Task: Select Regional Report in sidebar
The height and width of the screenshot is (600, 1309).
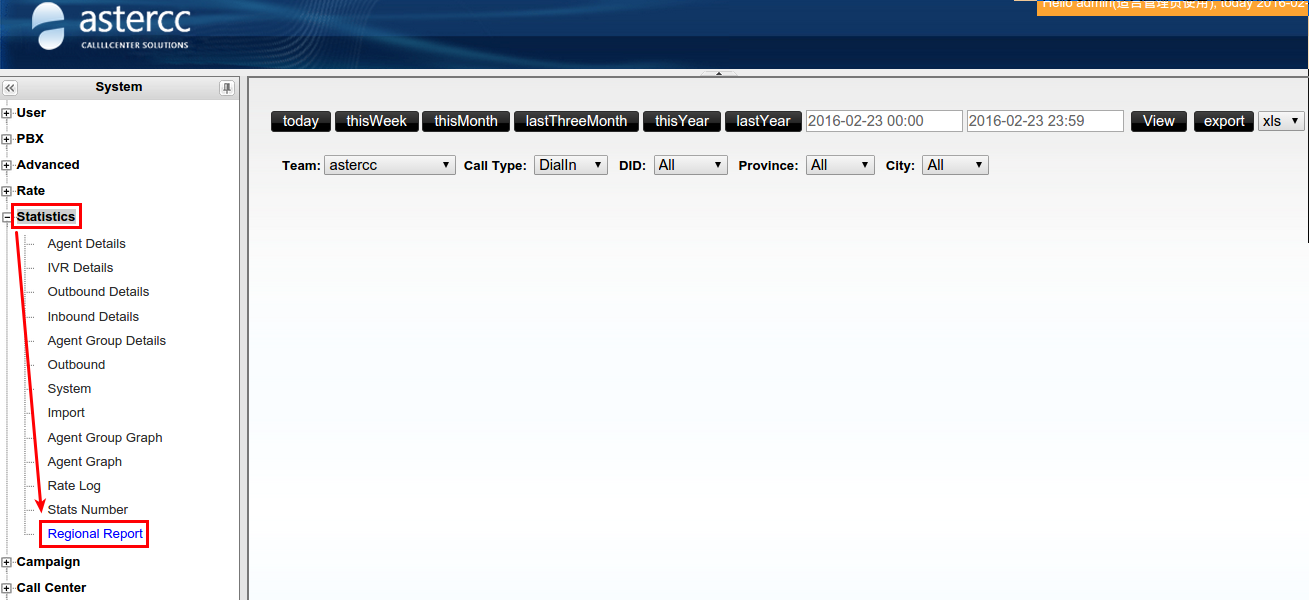Action: click(x=95, y=534)
